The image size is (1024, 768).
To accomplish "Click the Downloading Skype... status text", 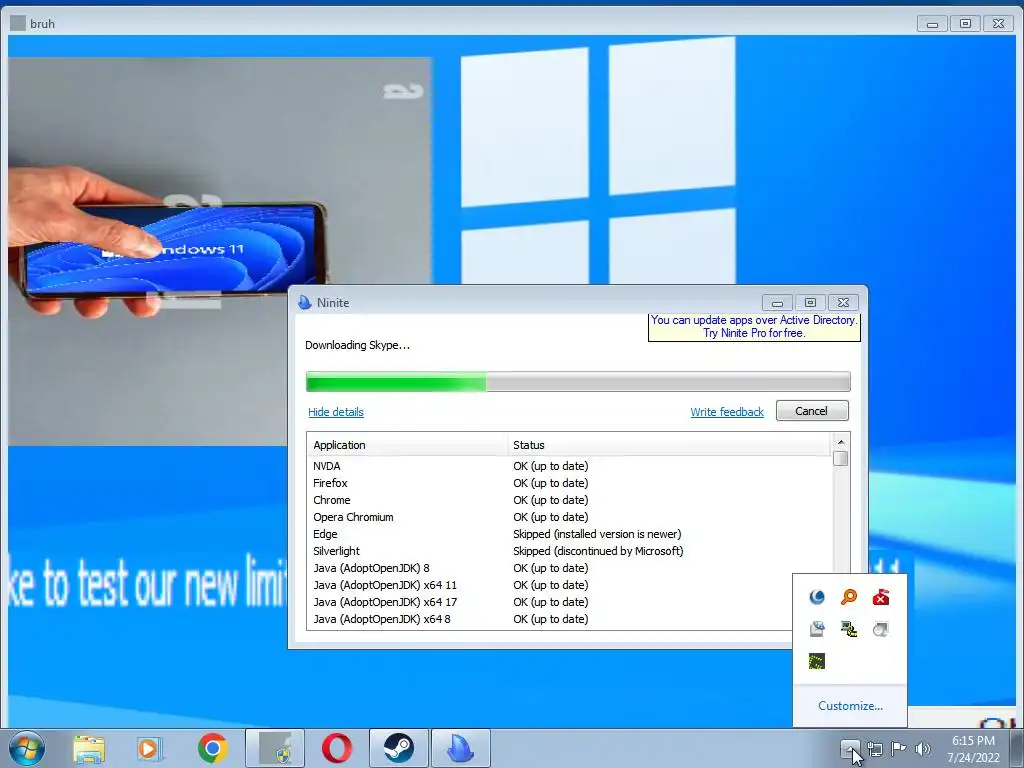I will 357,345.
